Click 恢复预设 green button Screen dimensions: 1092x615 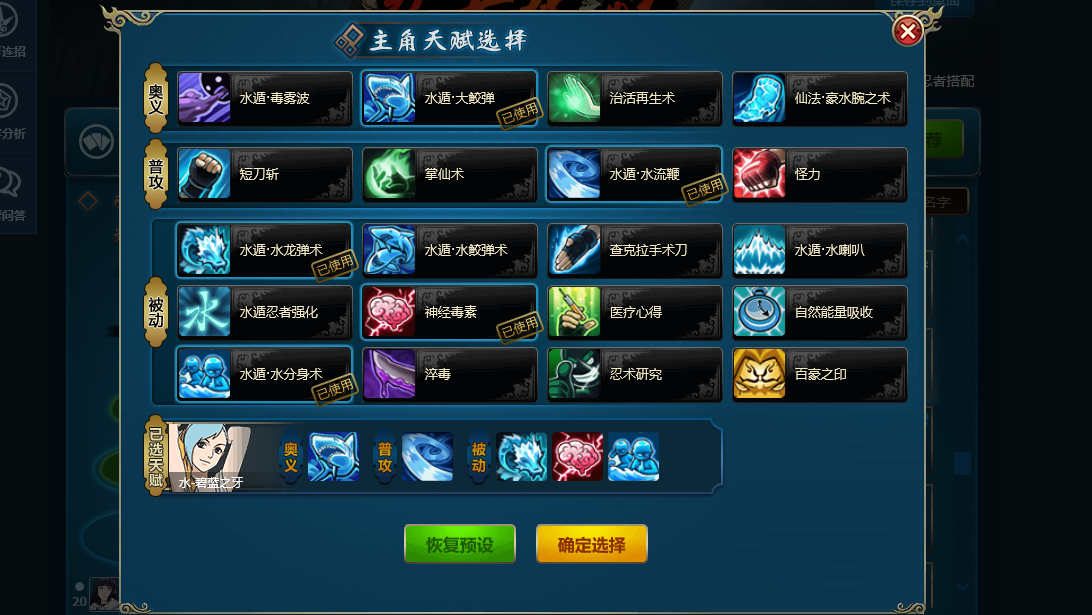(460, 544)
